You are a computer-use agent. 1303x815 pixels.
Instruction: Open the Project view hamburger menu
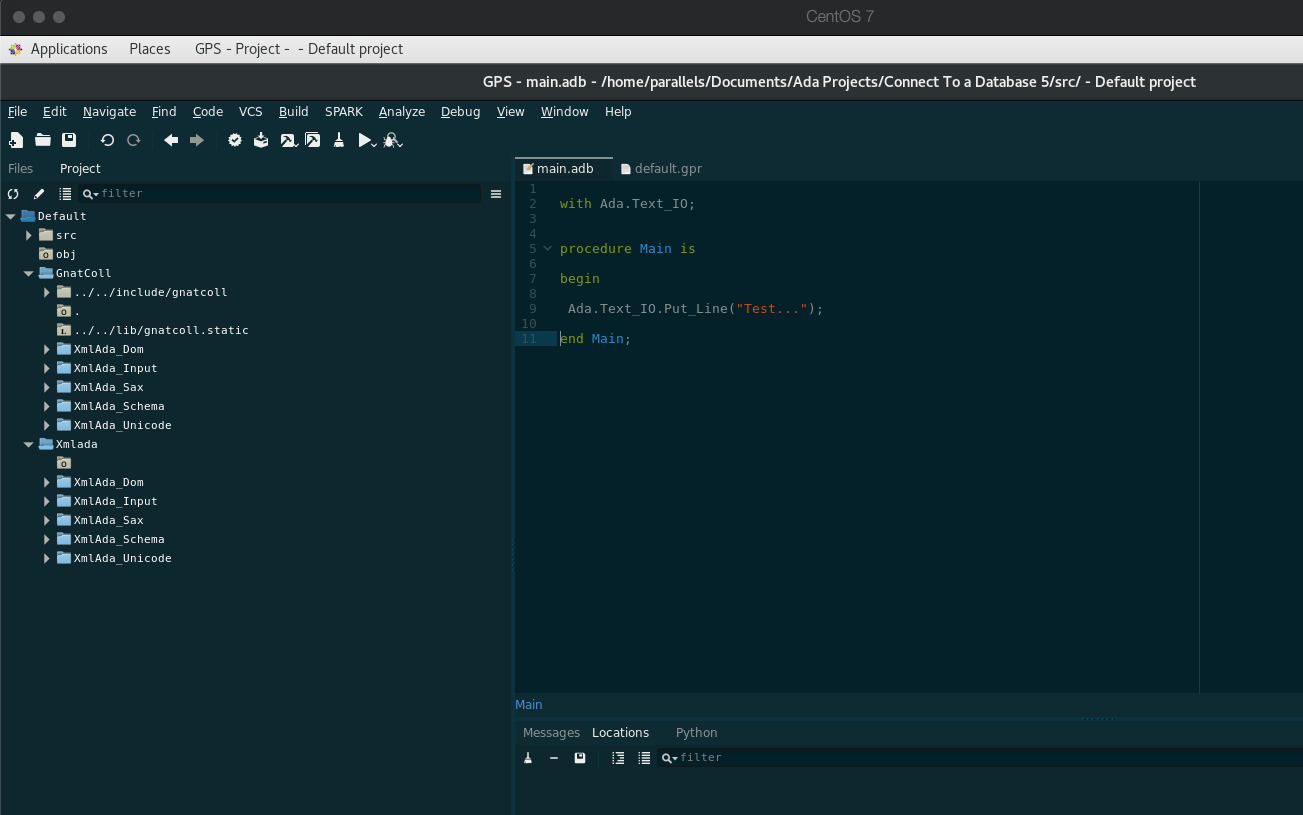coord(496,194)
